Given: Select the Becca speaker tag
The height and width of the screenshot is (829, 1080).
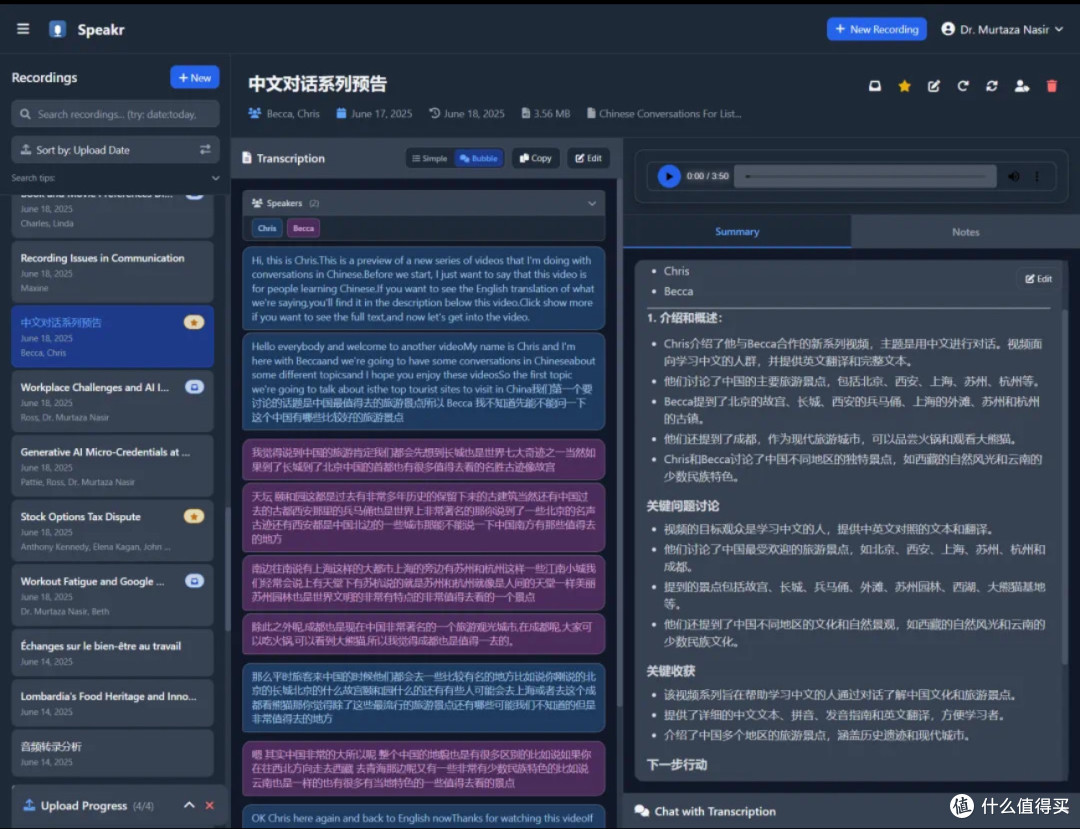Looking at the screenshot, I should pos(303,229).
